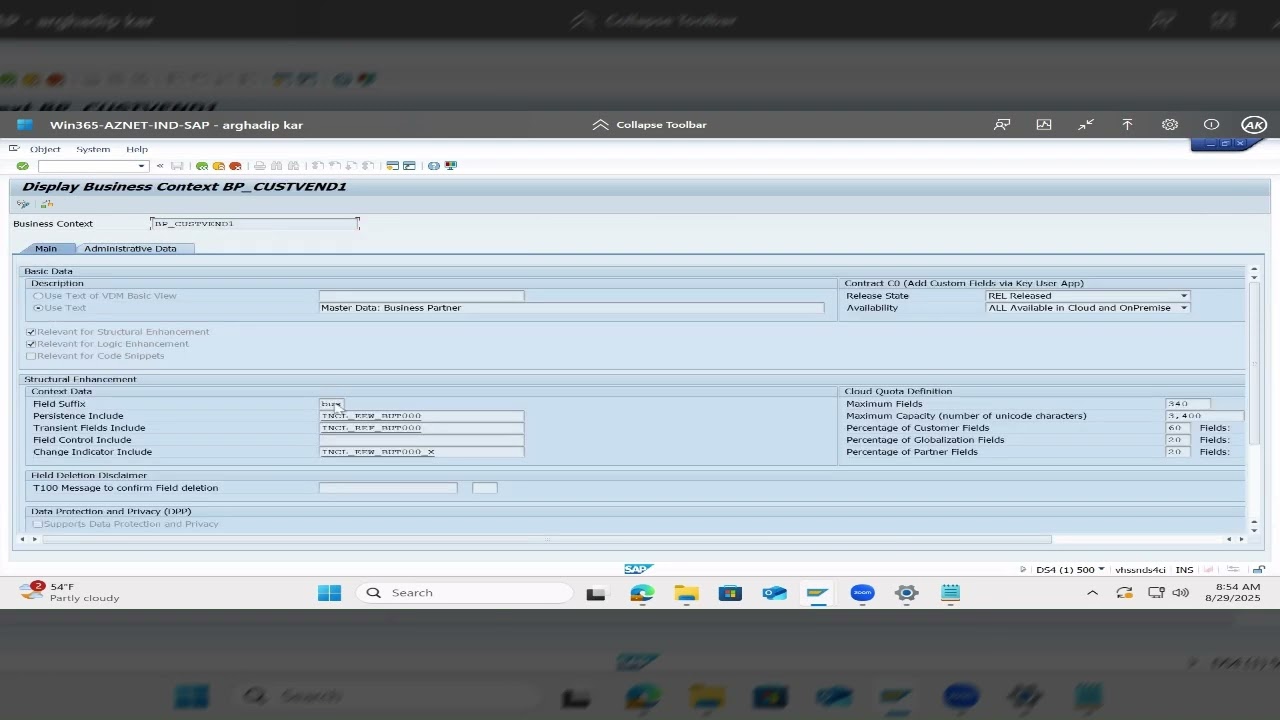Show hidden system tray icons
The image size is (1280, 720).
[1092, 593]
